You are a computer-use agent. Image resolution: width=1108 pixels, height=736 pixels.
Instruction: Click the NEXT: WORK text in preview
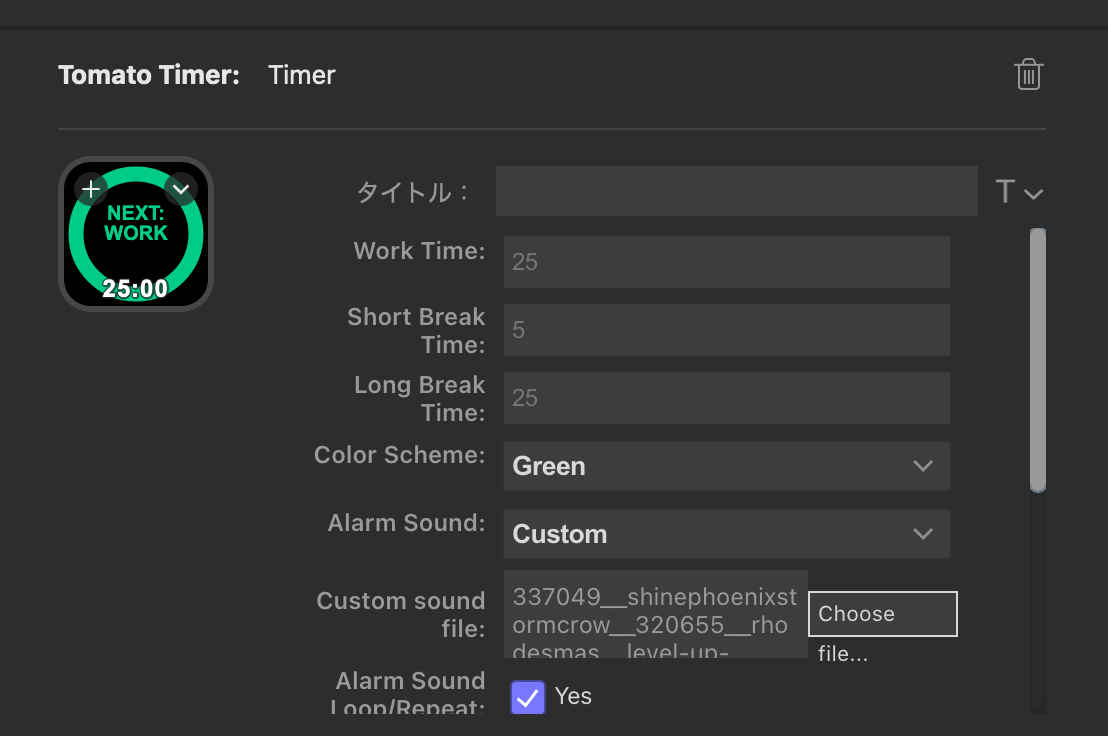click(136, 223)
